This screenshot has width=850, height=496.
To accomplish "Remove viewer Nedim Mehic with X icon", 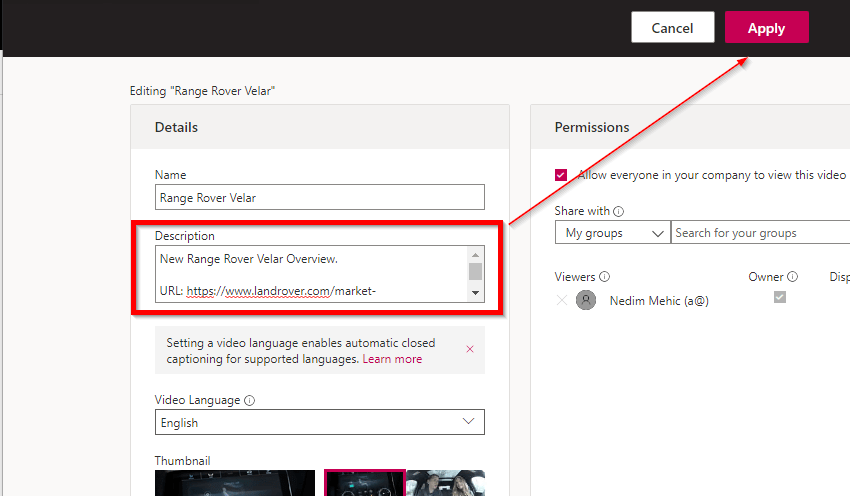I will [561, 301].
